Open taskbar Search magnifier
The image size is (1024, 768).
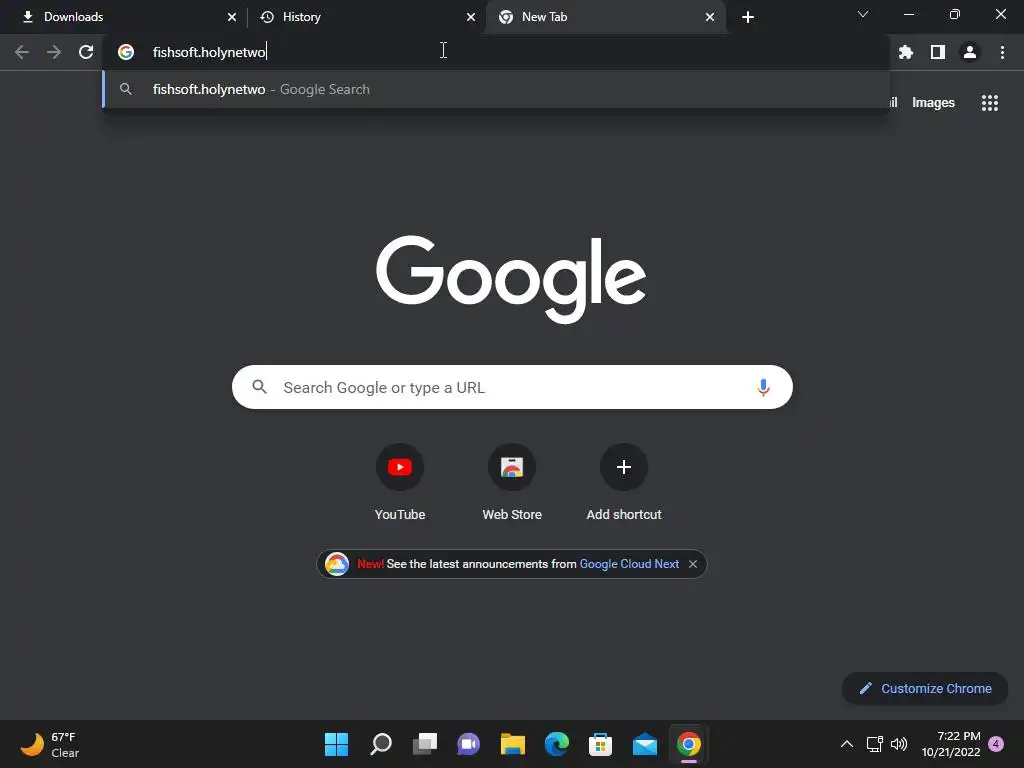click(x=381, y=744)
